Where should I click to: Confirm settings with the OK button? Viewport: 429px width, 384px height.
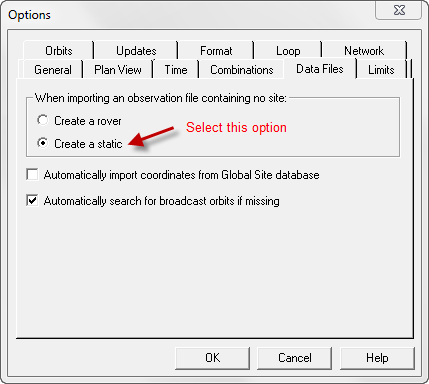[x=212, y=358]
